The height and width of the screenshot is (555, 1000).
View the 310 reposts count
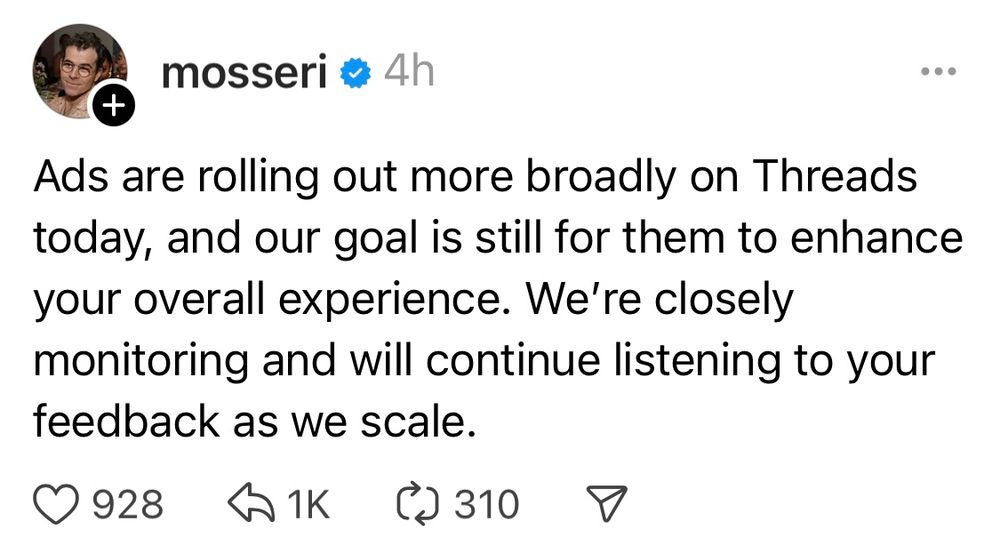[487, 505]
